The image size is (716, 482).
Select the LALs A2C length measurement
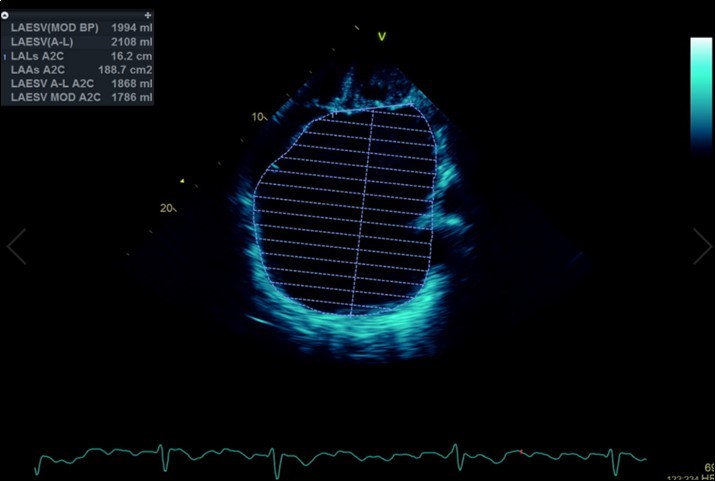coord(80,56)
